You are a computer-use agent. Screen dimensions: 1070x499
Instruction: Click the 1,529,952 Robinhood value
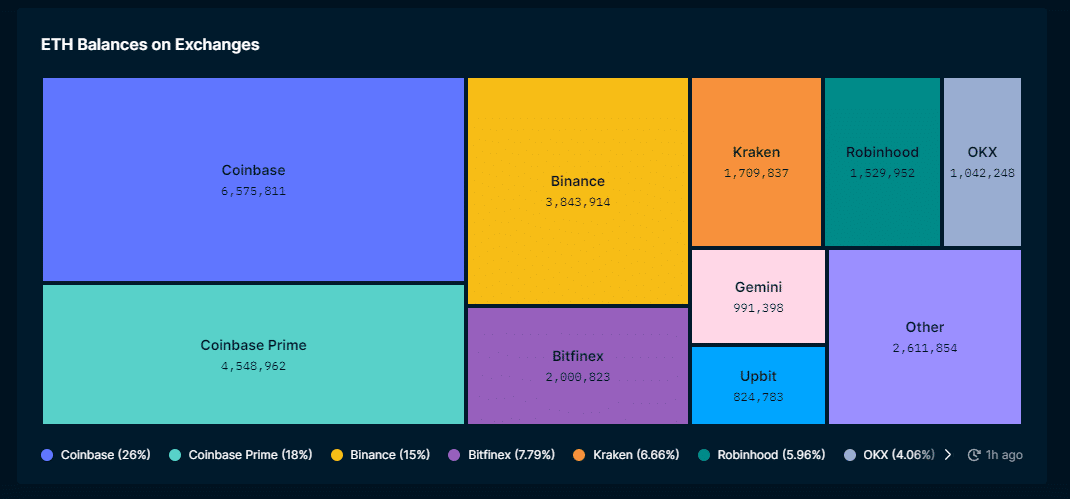point(882,173)
